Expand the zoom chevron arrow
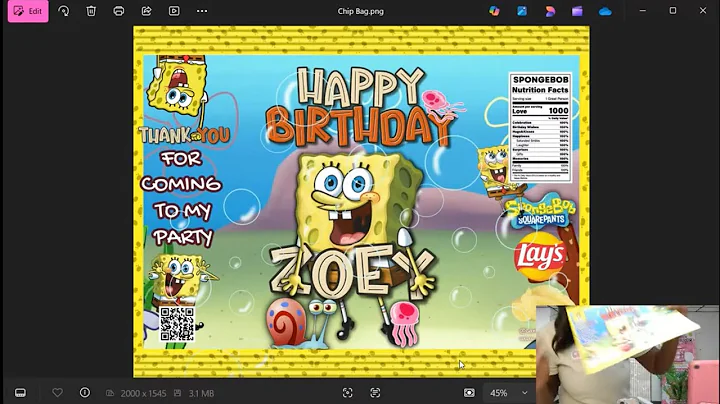The width and height of the screenshot is (720, 404). point(524,393)
